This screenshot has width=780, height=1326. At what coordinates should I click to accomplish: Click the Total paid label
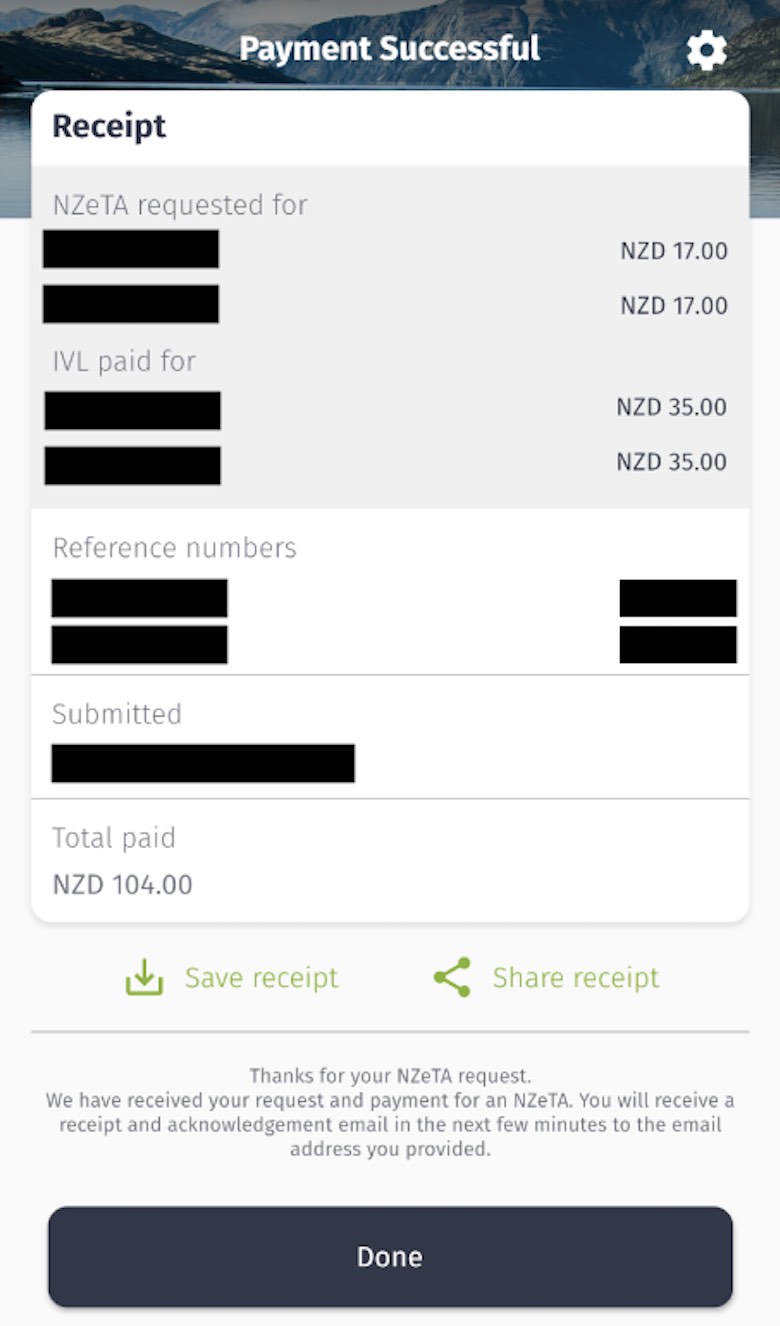coord(114,838)
